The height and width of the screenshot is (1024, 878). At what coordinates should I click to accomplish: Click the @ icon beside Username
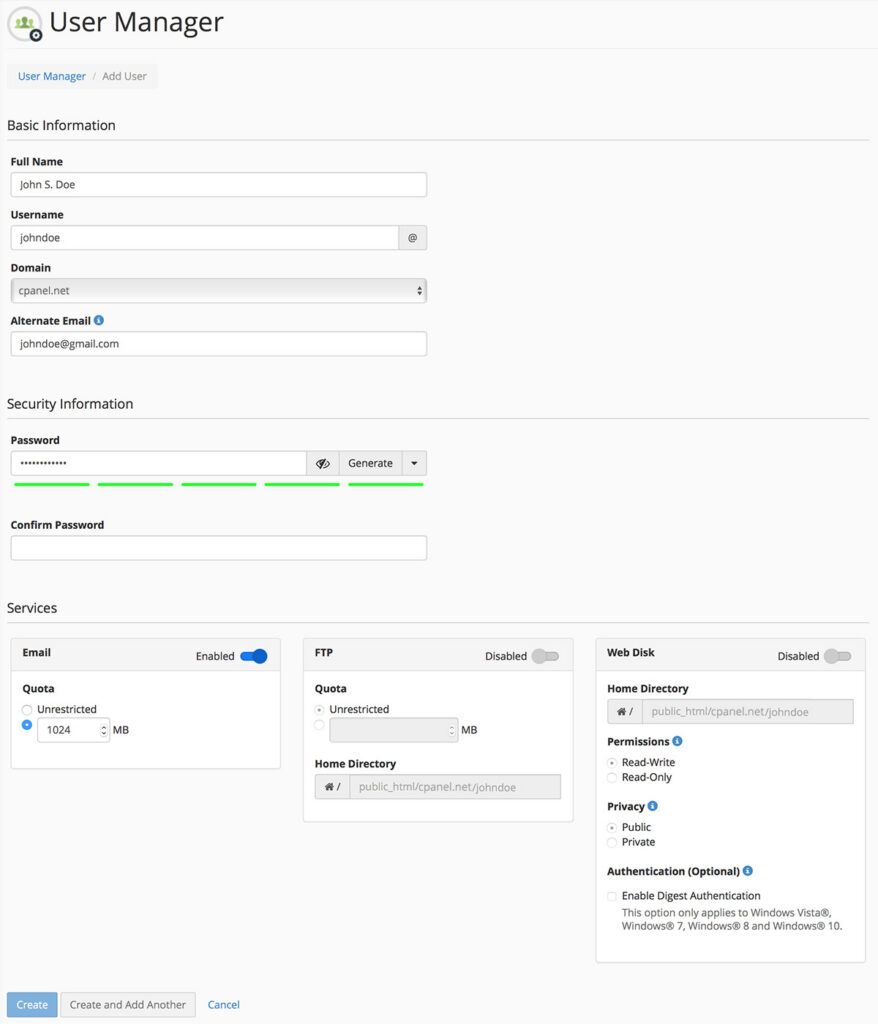(412, 238)
